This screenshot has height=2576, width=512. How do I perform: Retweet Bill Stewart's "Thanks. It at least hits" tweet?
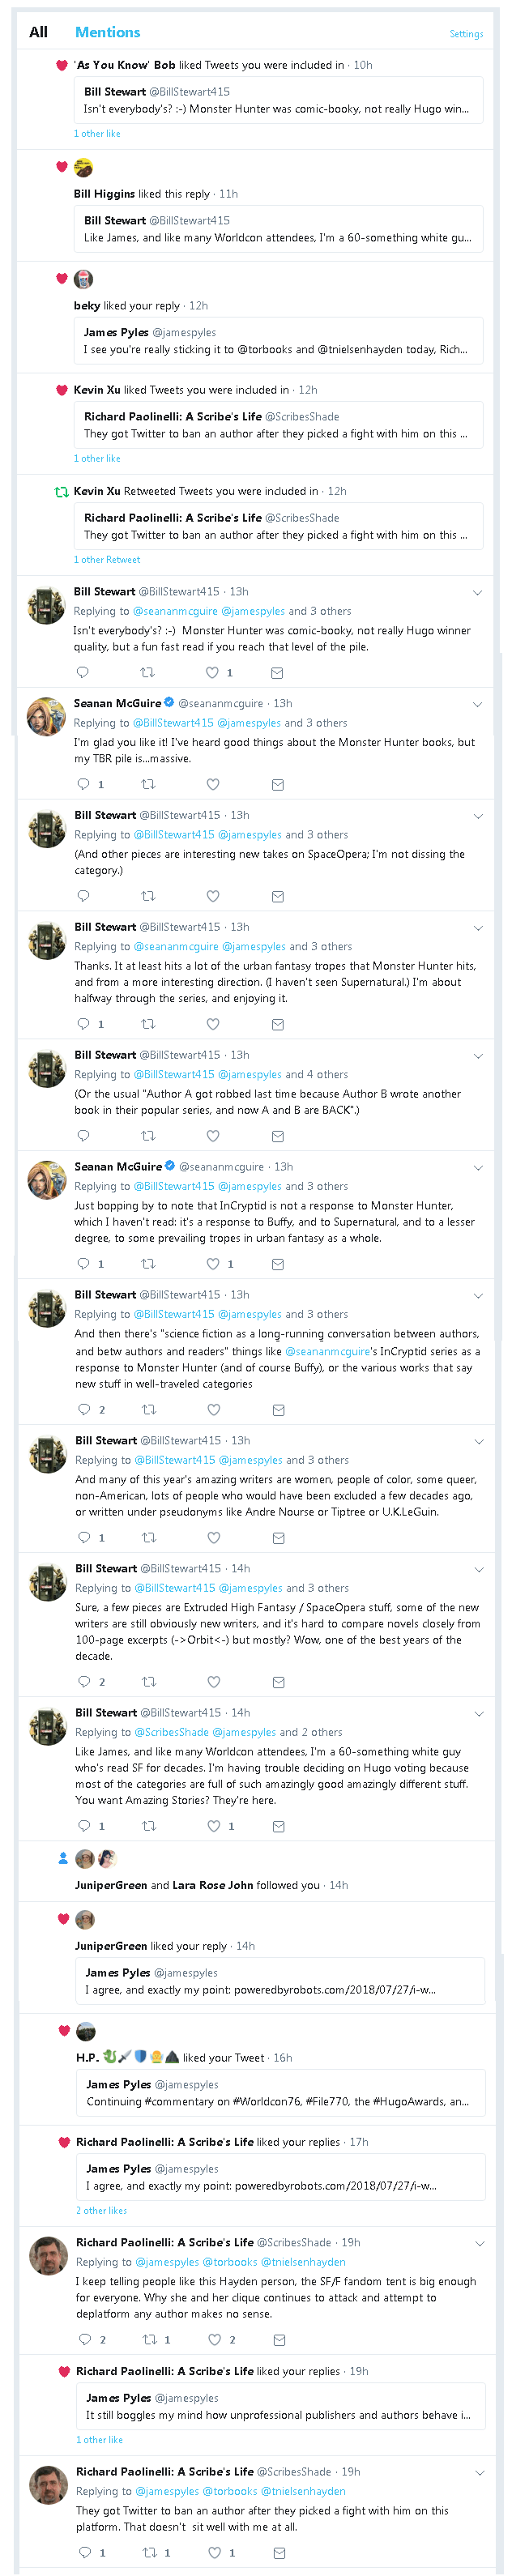pyautogui.click(x=148, y=1024)
